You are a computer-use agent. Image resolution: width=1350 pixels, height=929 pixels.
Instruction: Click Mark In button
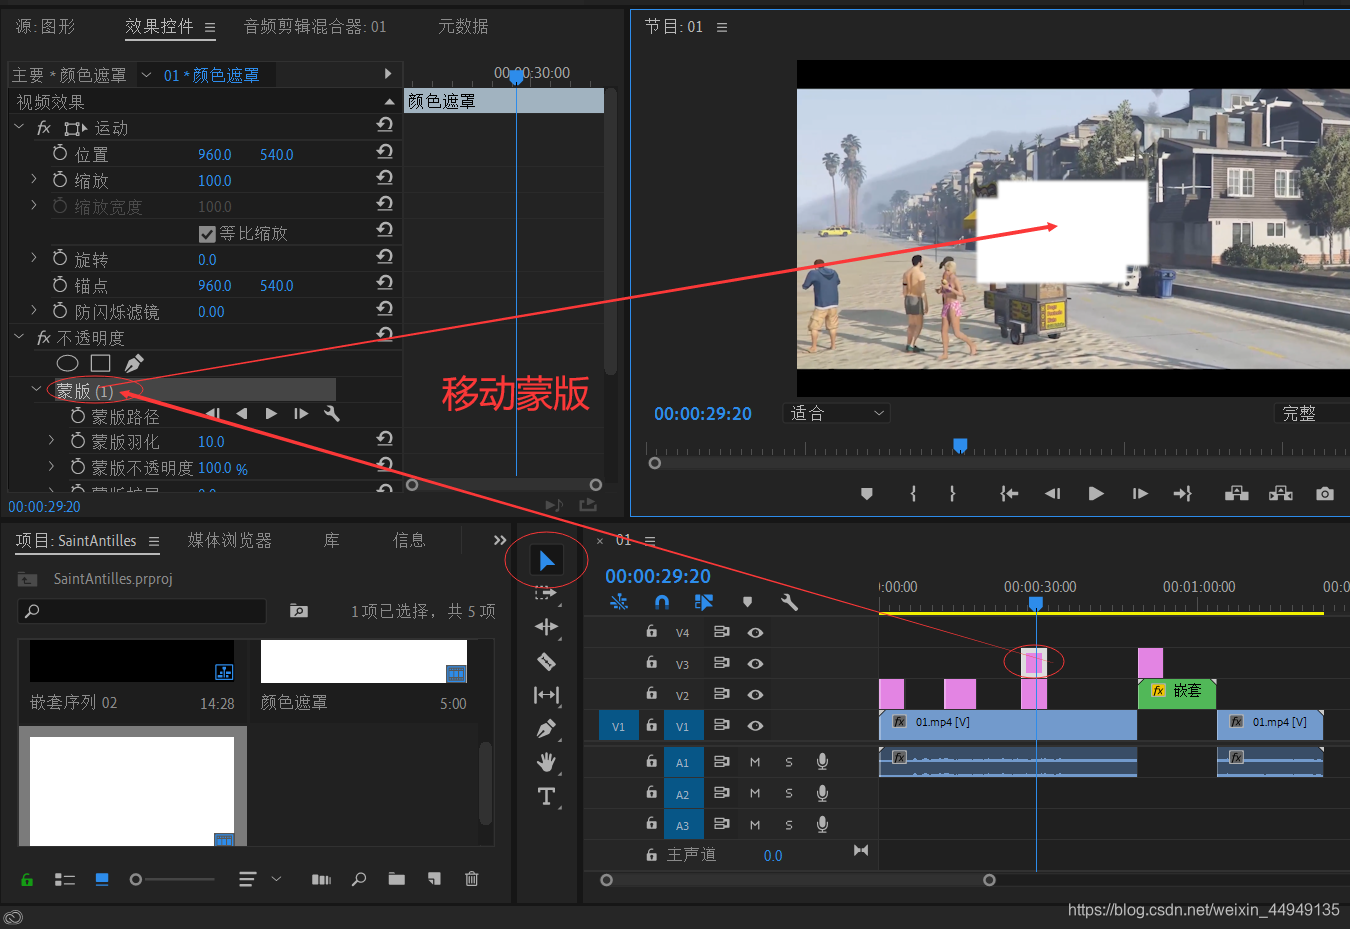click(x=913, y=493)
